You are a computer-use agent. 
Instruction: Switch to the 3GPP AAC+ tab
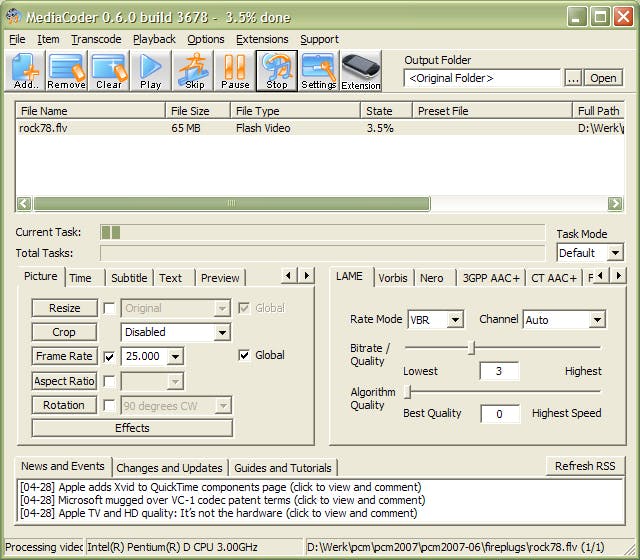[491, 278]
